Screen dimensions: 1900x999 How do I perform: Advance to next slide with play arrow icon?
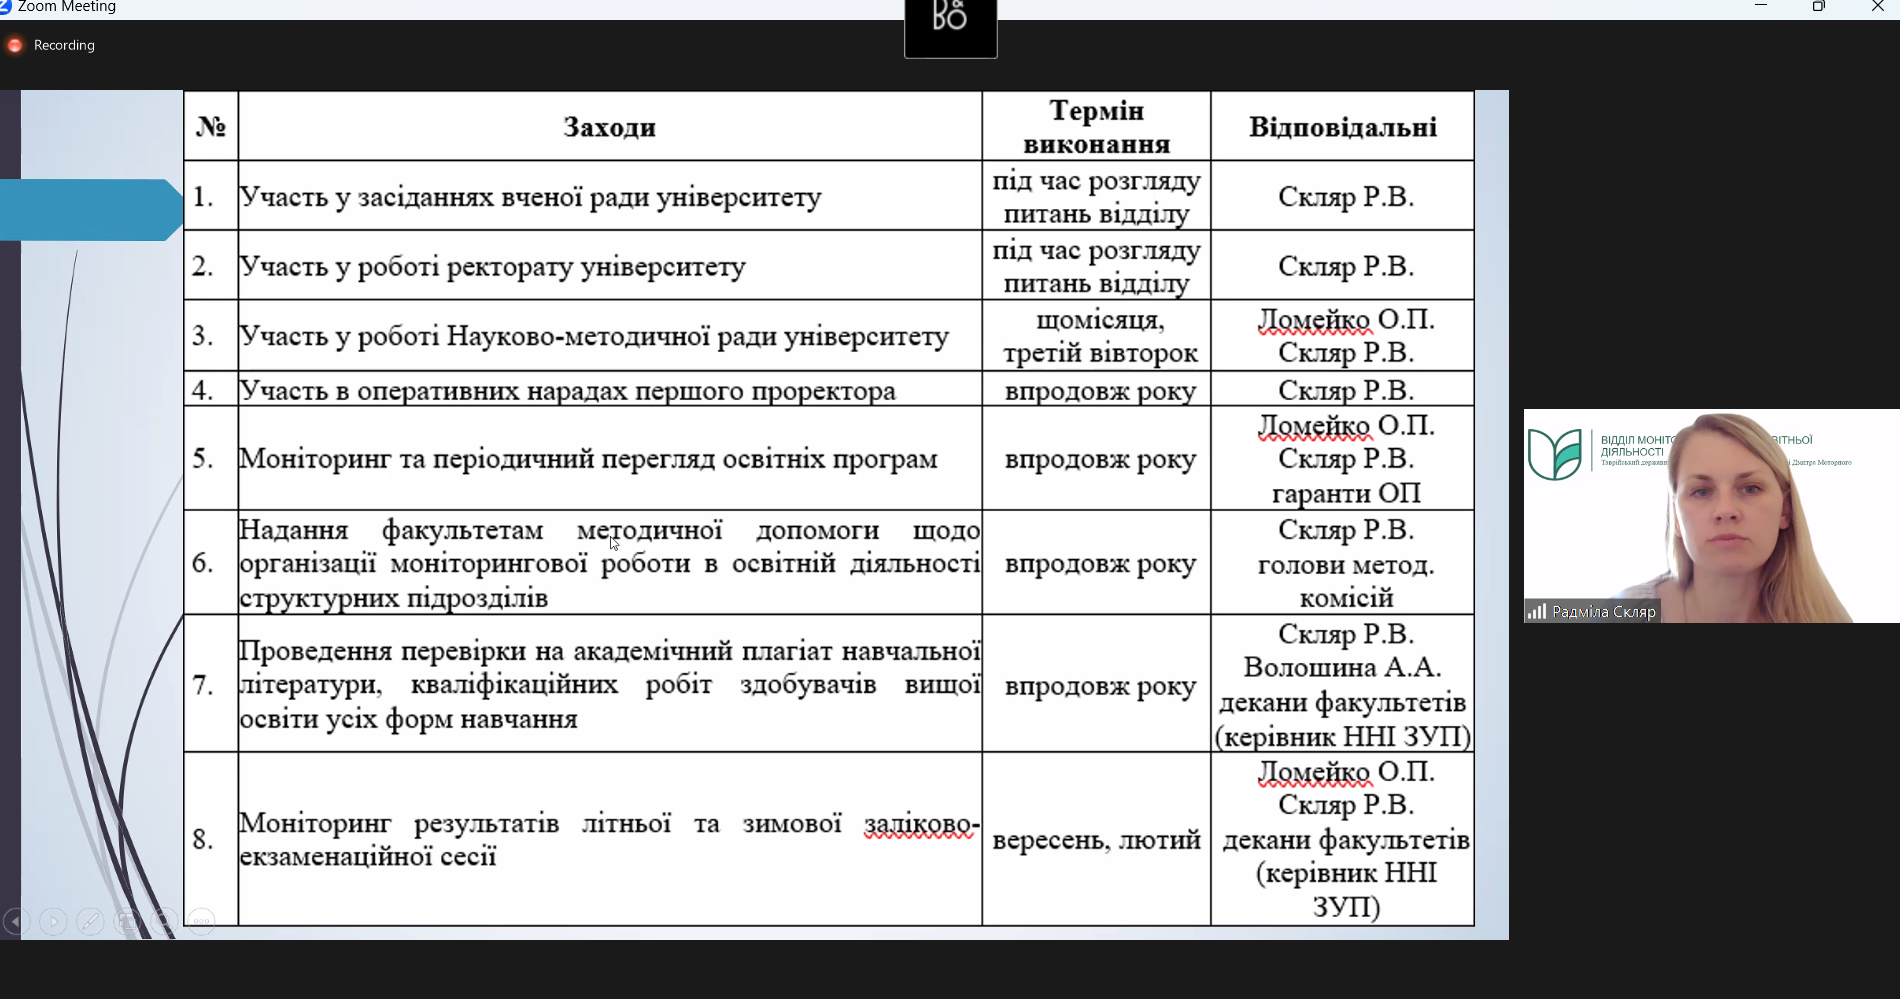click(x=53, y=921)
